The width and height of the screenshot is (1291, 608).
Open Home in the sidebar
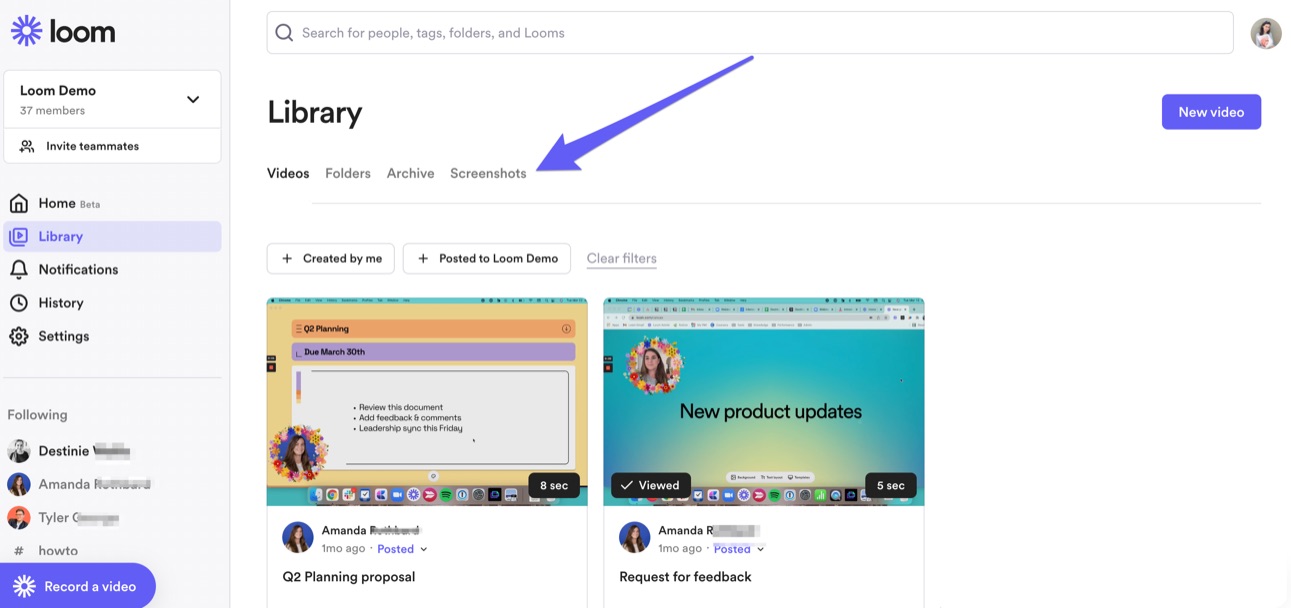point(112,204)
